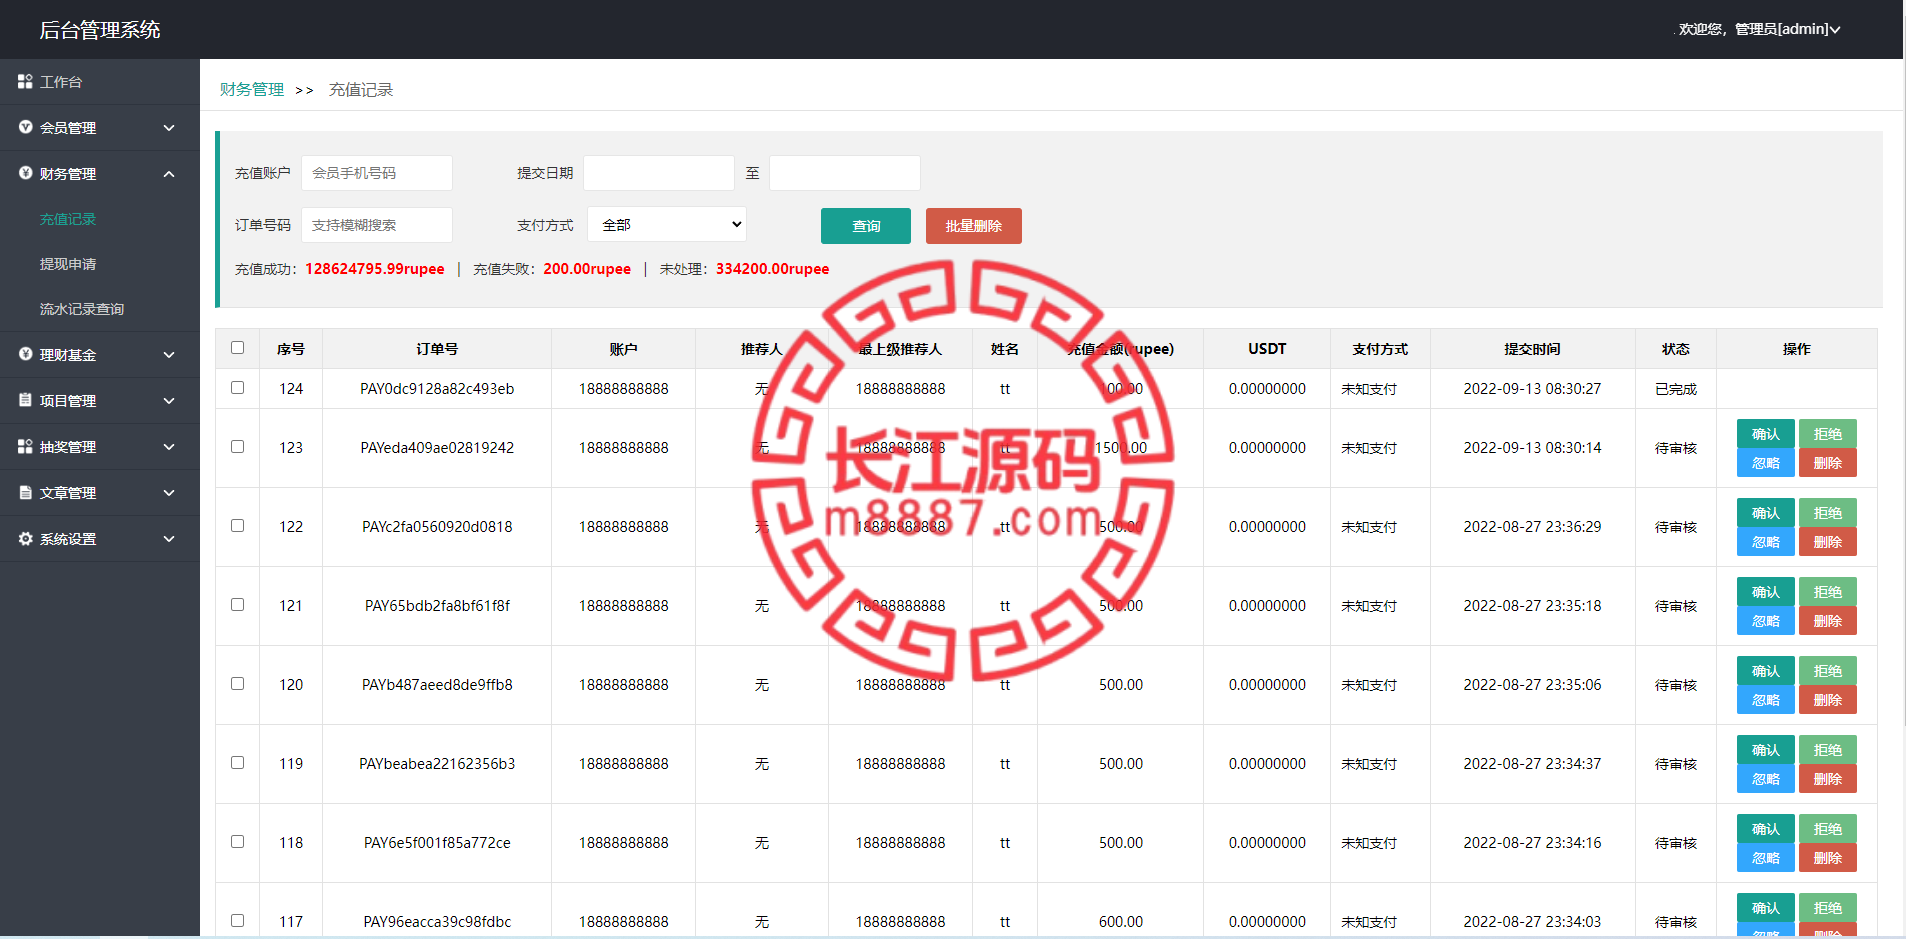Check the box for row 121

(237, 604)
